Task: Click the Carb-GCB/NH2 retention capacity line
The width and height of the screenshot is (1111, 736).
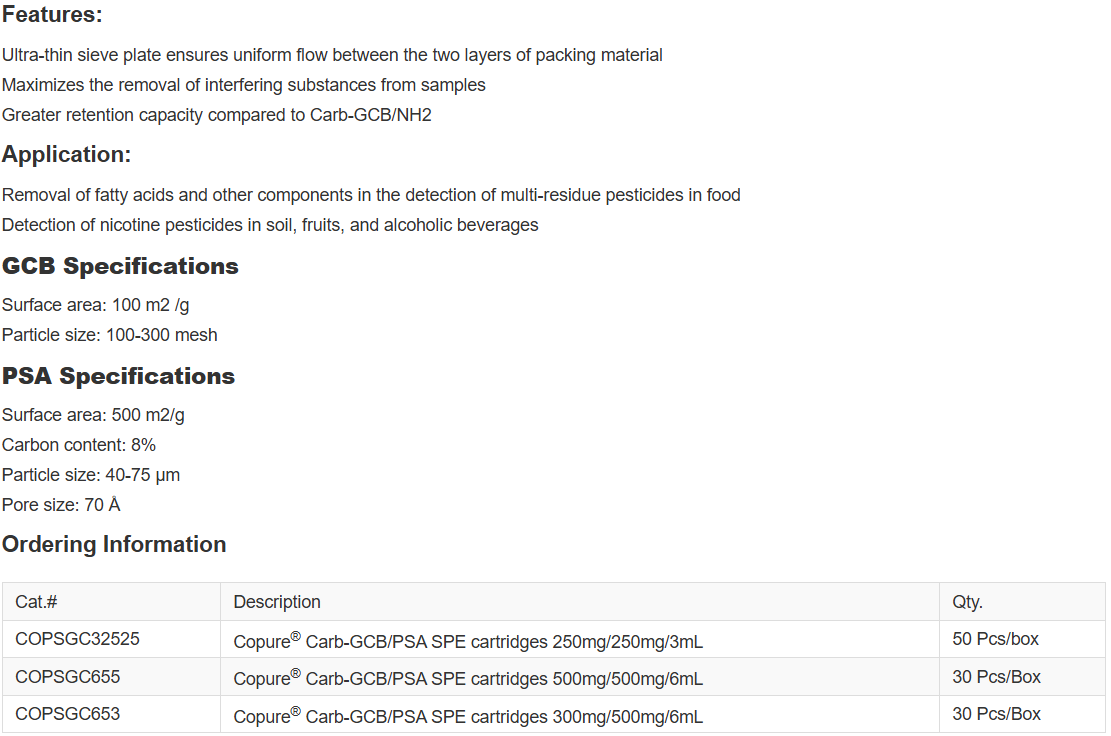Action: [x=217, y=115]
